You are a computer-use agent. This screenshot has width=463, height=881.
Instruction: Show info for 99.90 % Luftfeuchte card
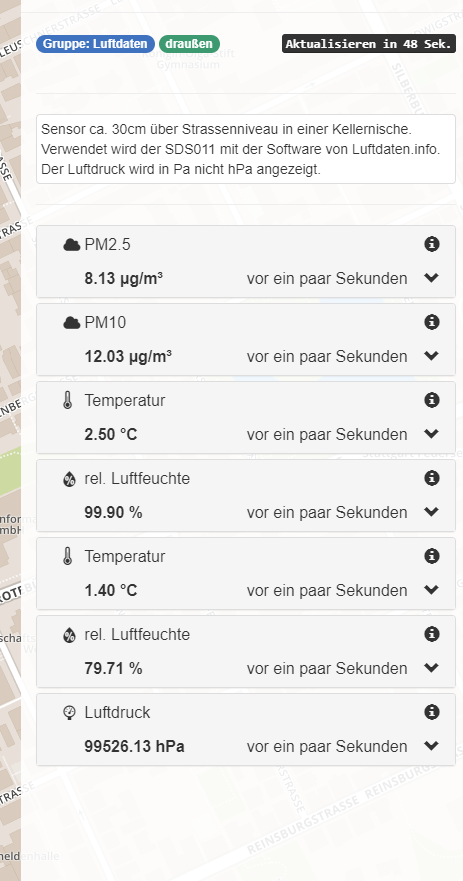click(x=432, y=478)
